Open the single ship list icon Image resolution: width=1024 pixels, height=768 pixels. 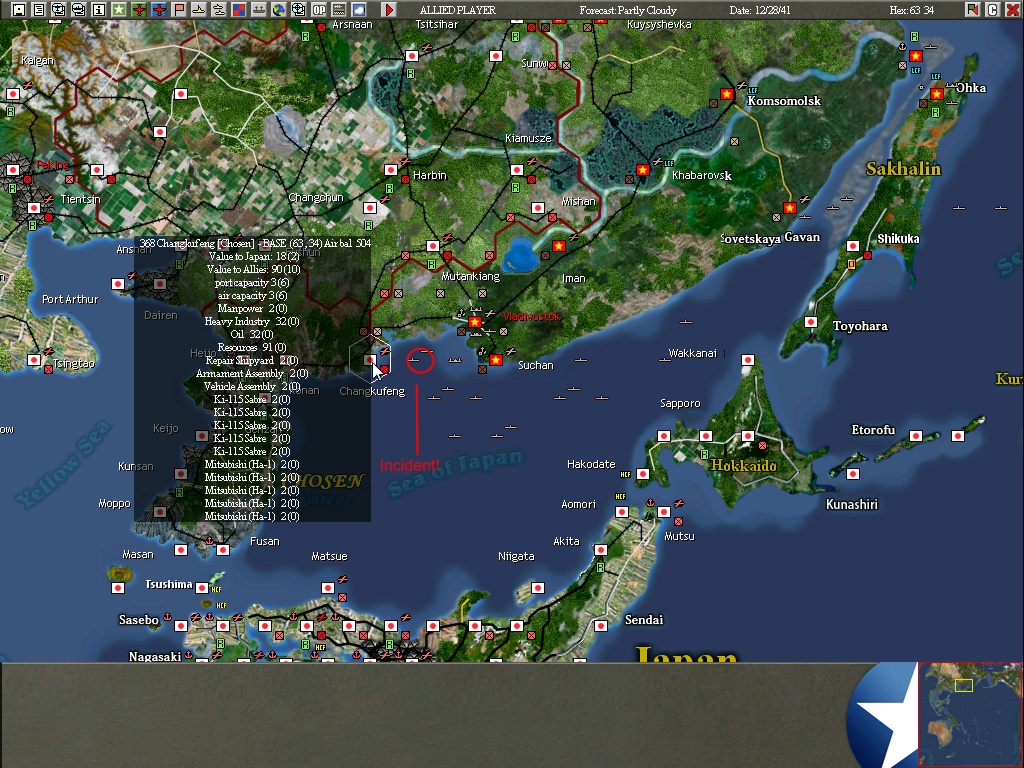click(x=199, y=10)
